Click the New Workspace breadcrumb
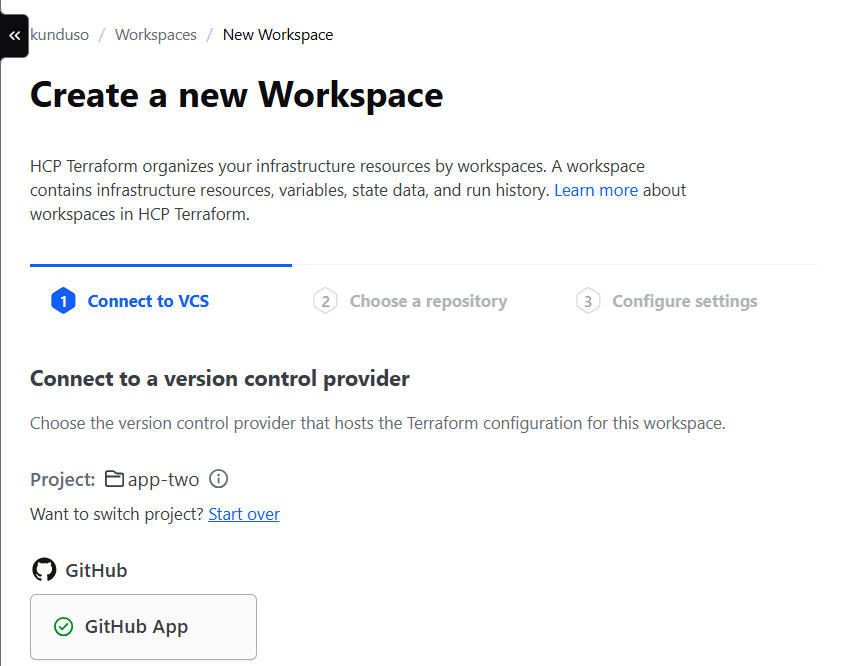Image resolution: width=857 pixels, height=666 pixels. click(278, 35)
